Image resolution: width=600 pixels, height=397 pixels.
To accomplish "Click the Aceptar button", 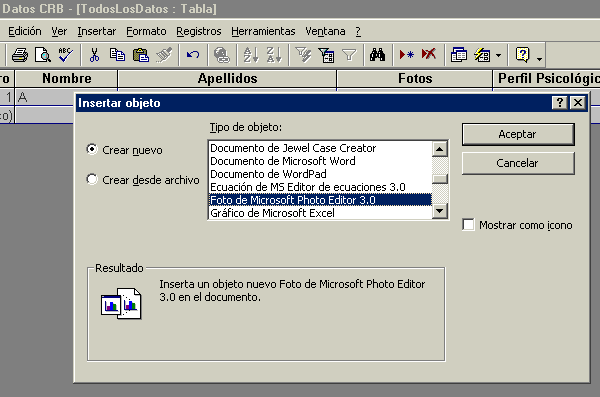I will pyautogui.click(x=518, y=134).
